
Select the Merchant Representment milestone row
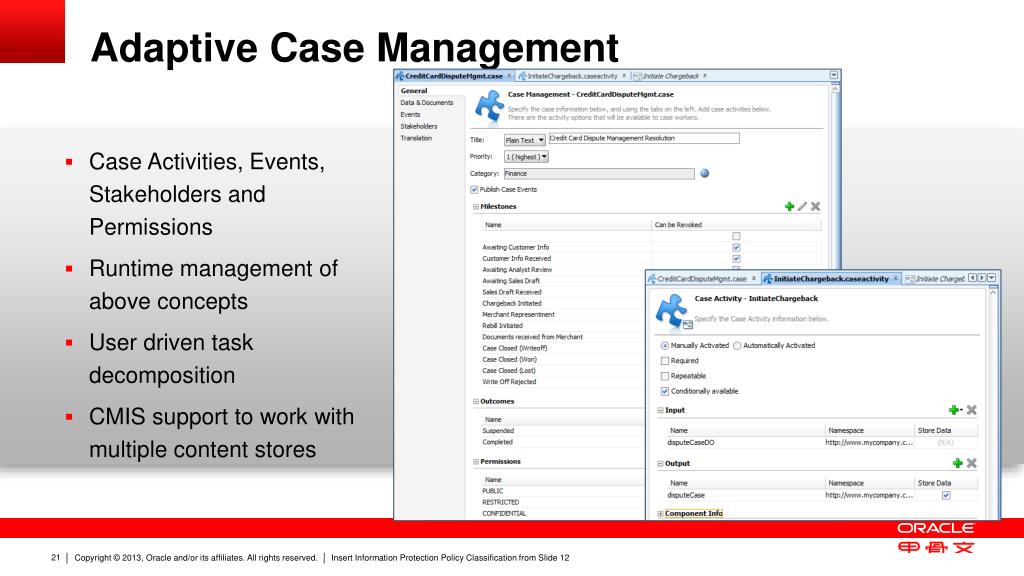519,314
